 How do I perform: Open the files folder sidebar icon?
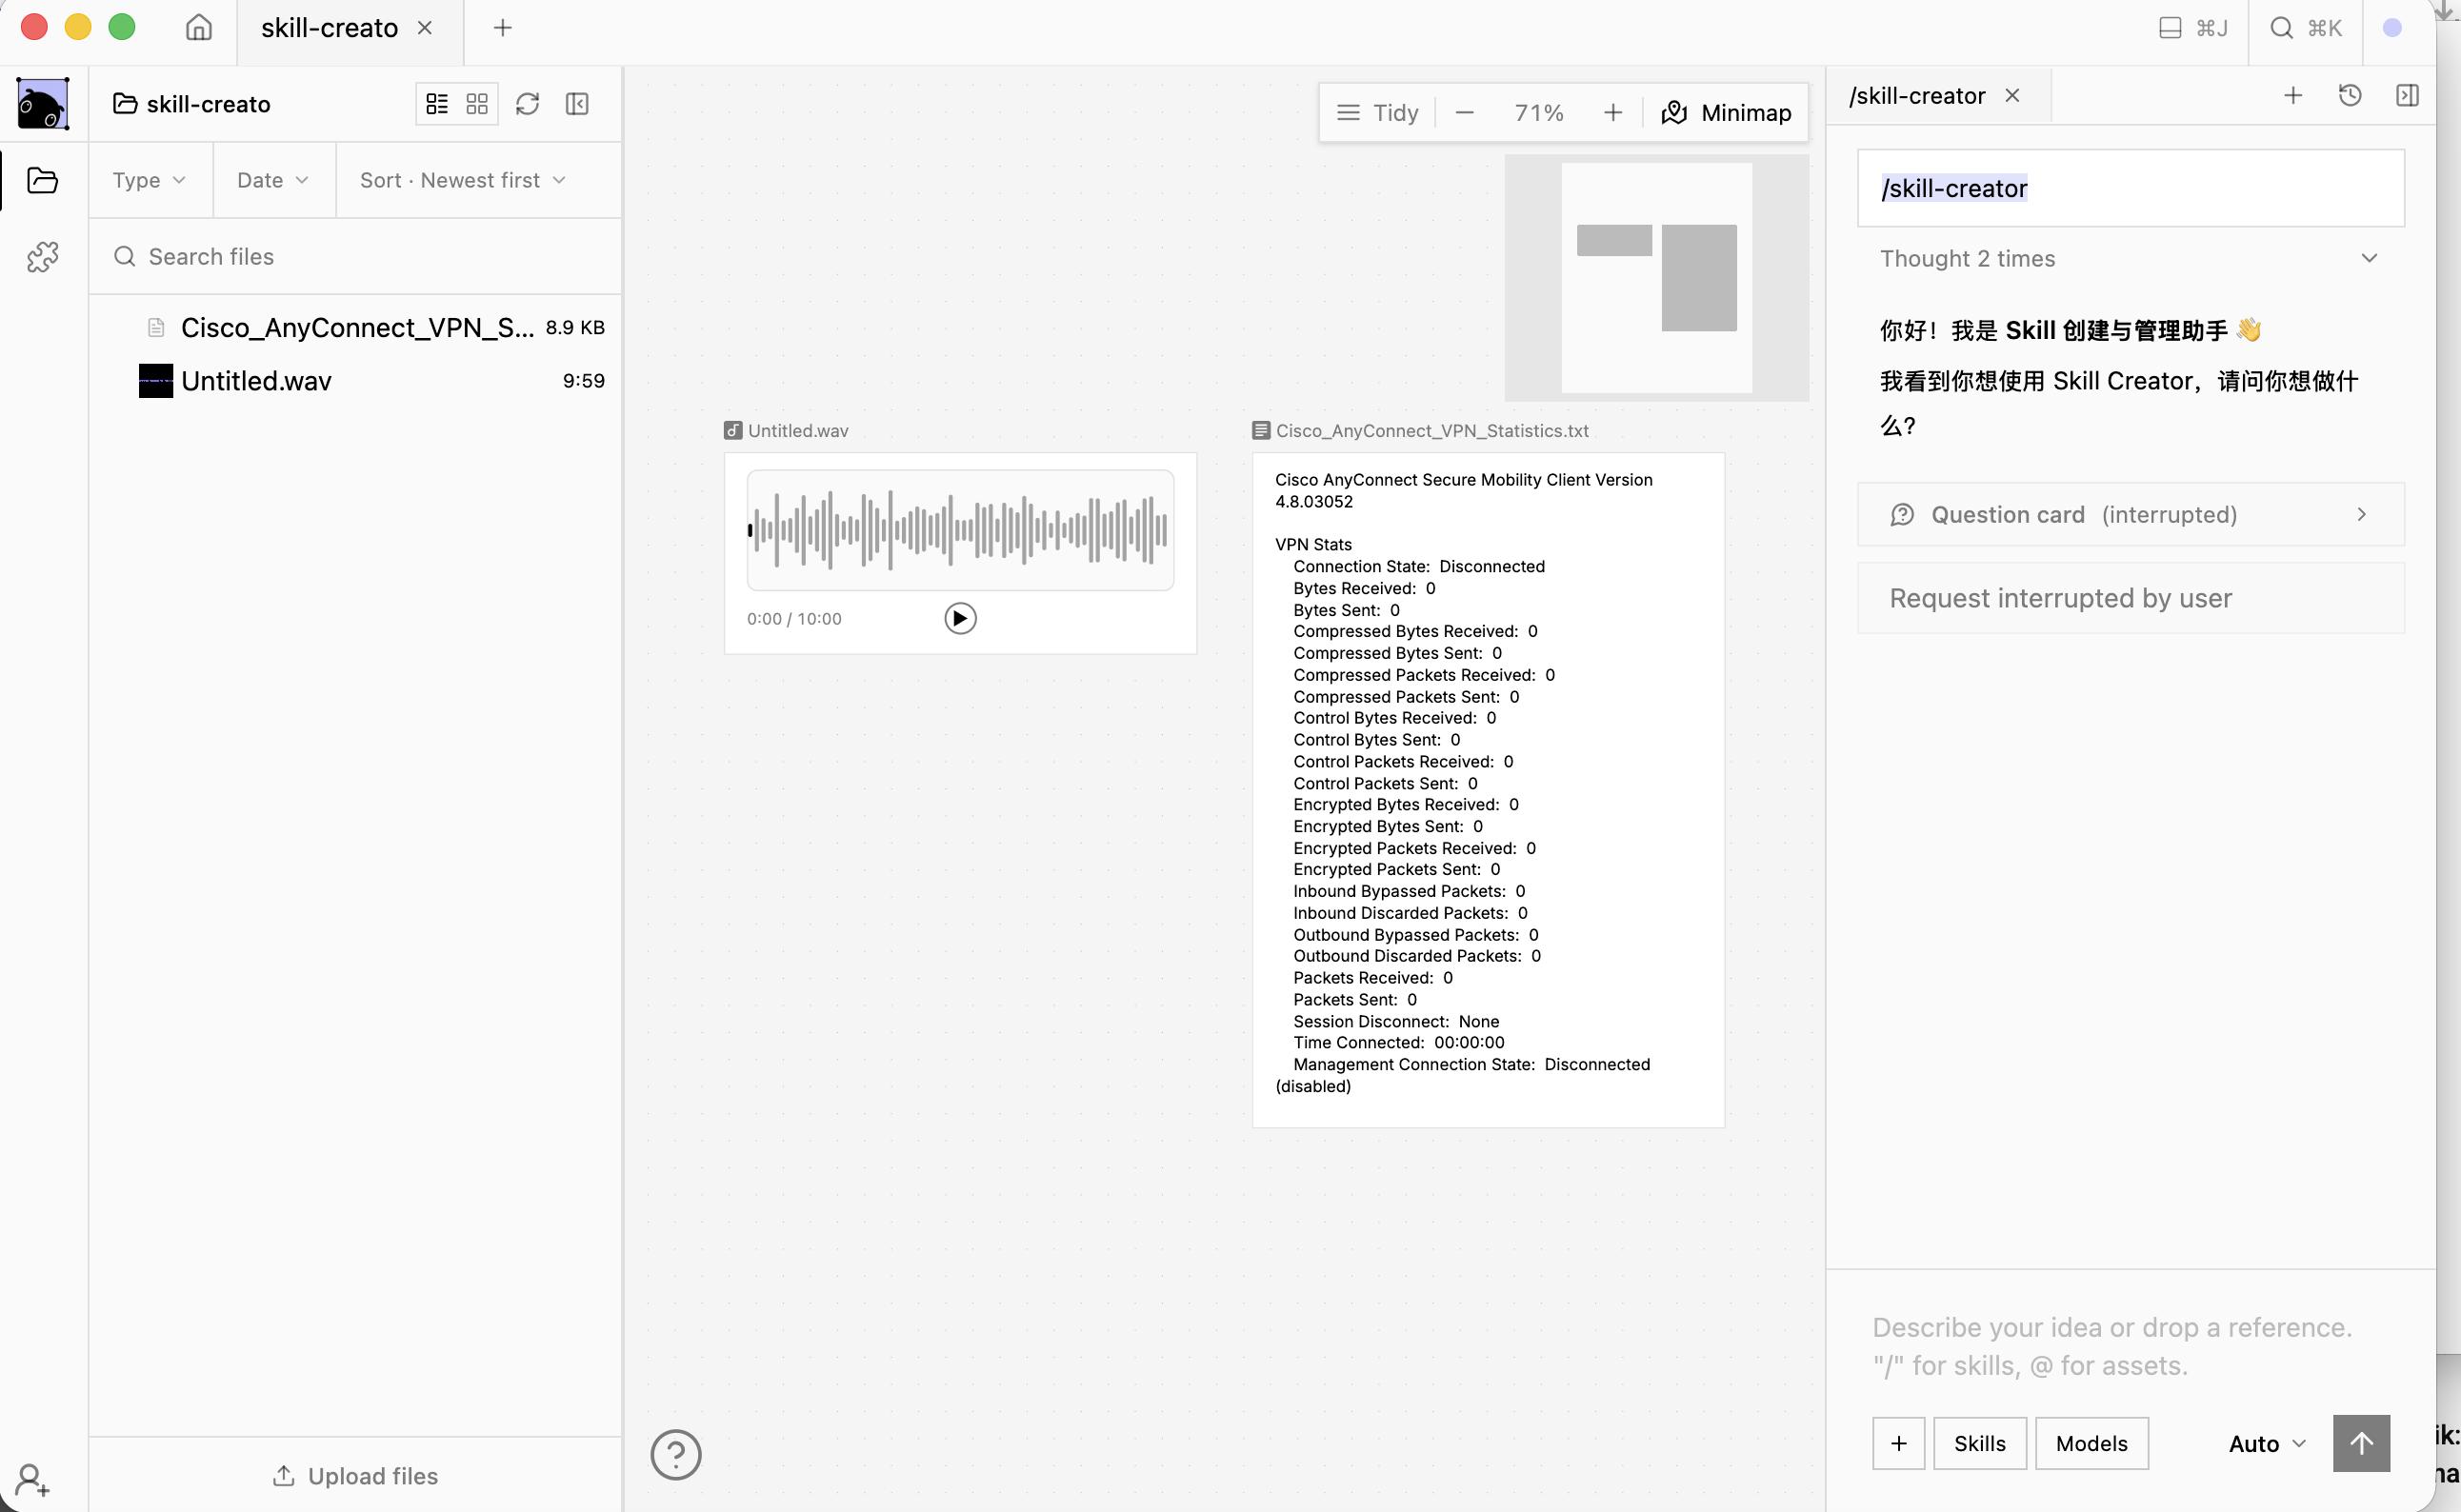[43, 181]
